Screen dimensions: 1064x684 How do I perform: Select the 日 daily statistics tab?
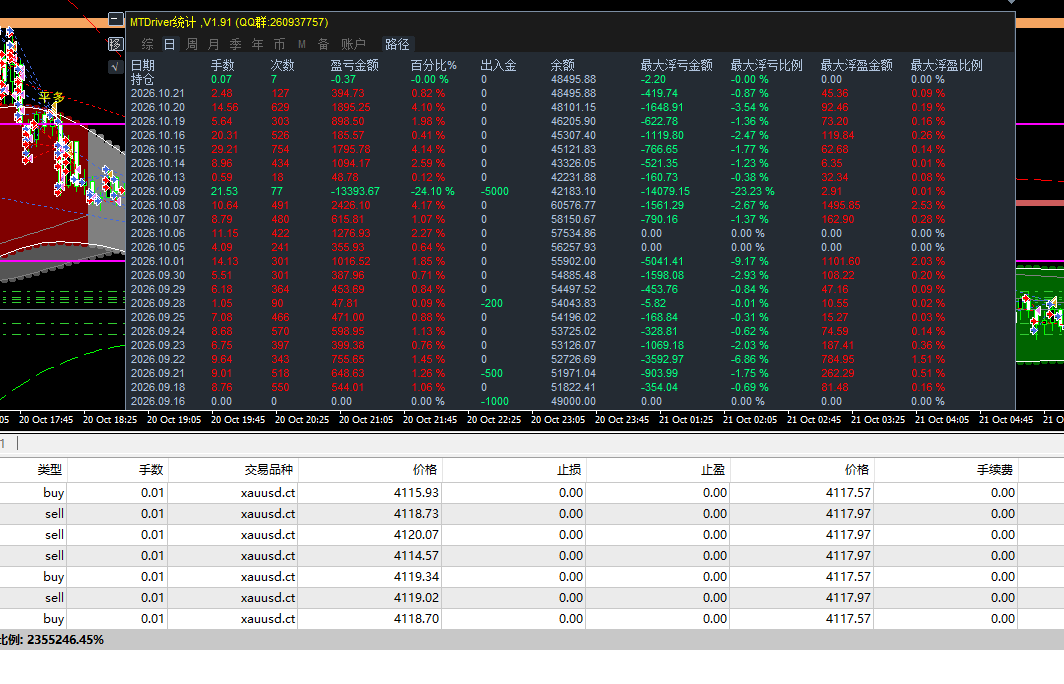click(x=170, y=44)
